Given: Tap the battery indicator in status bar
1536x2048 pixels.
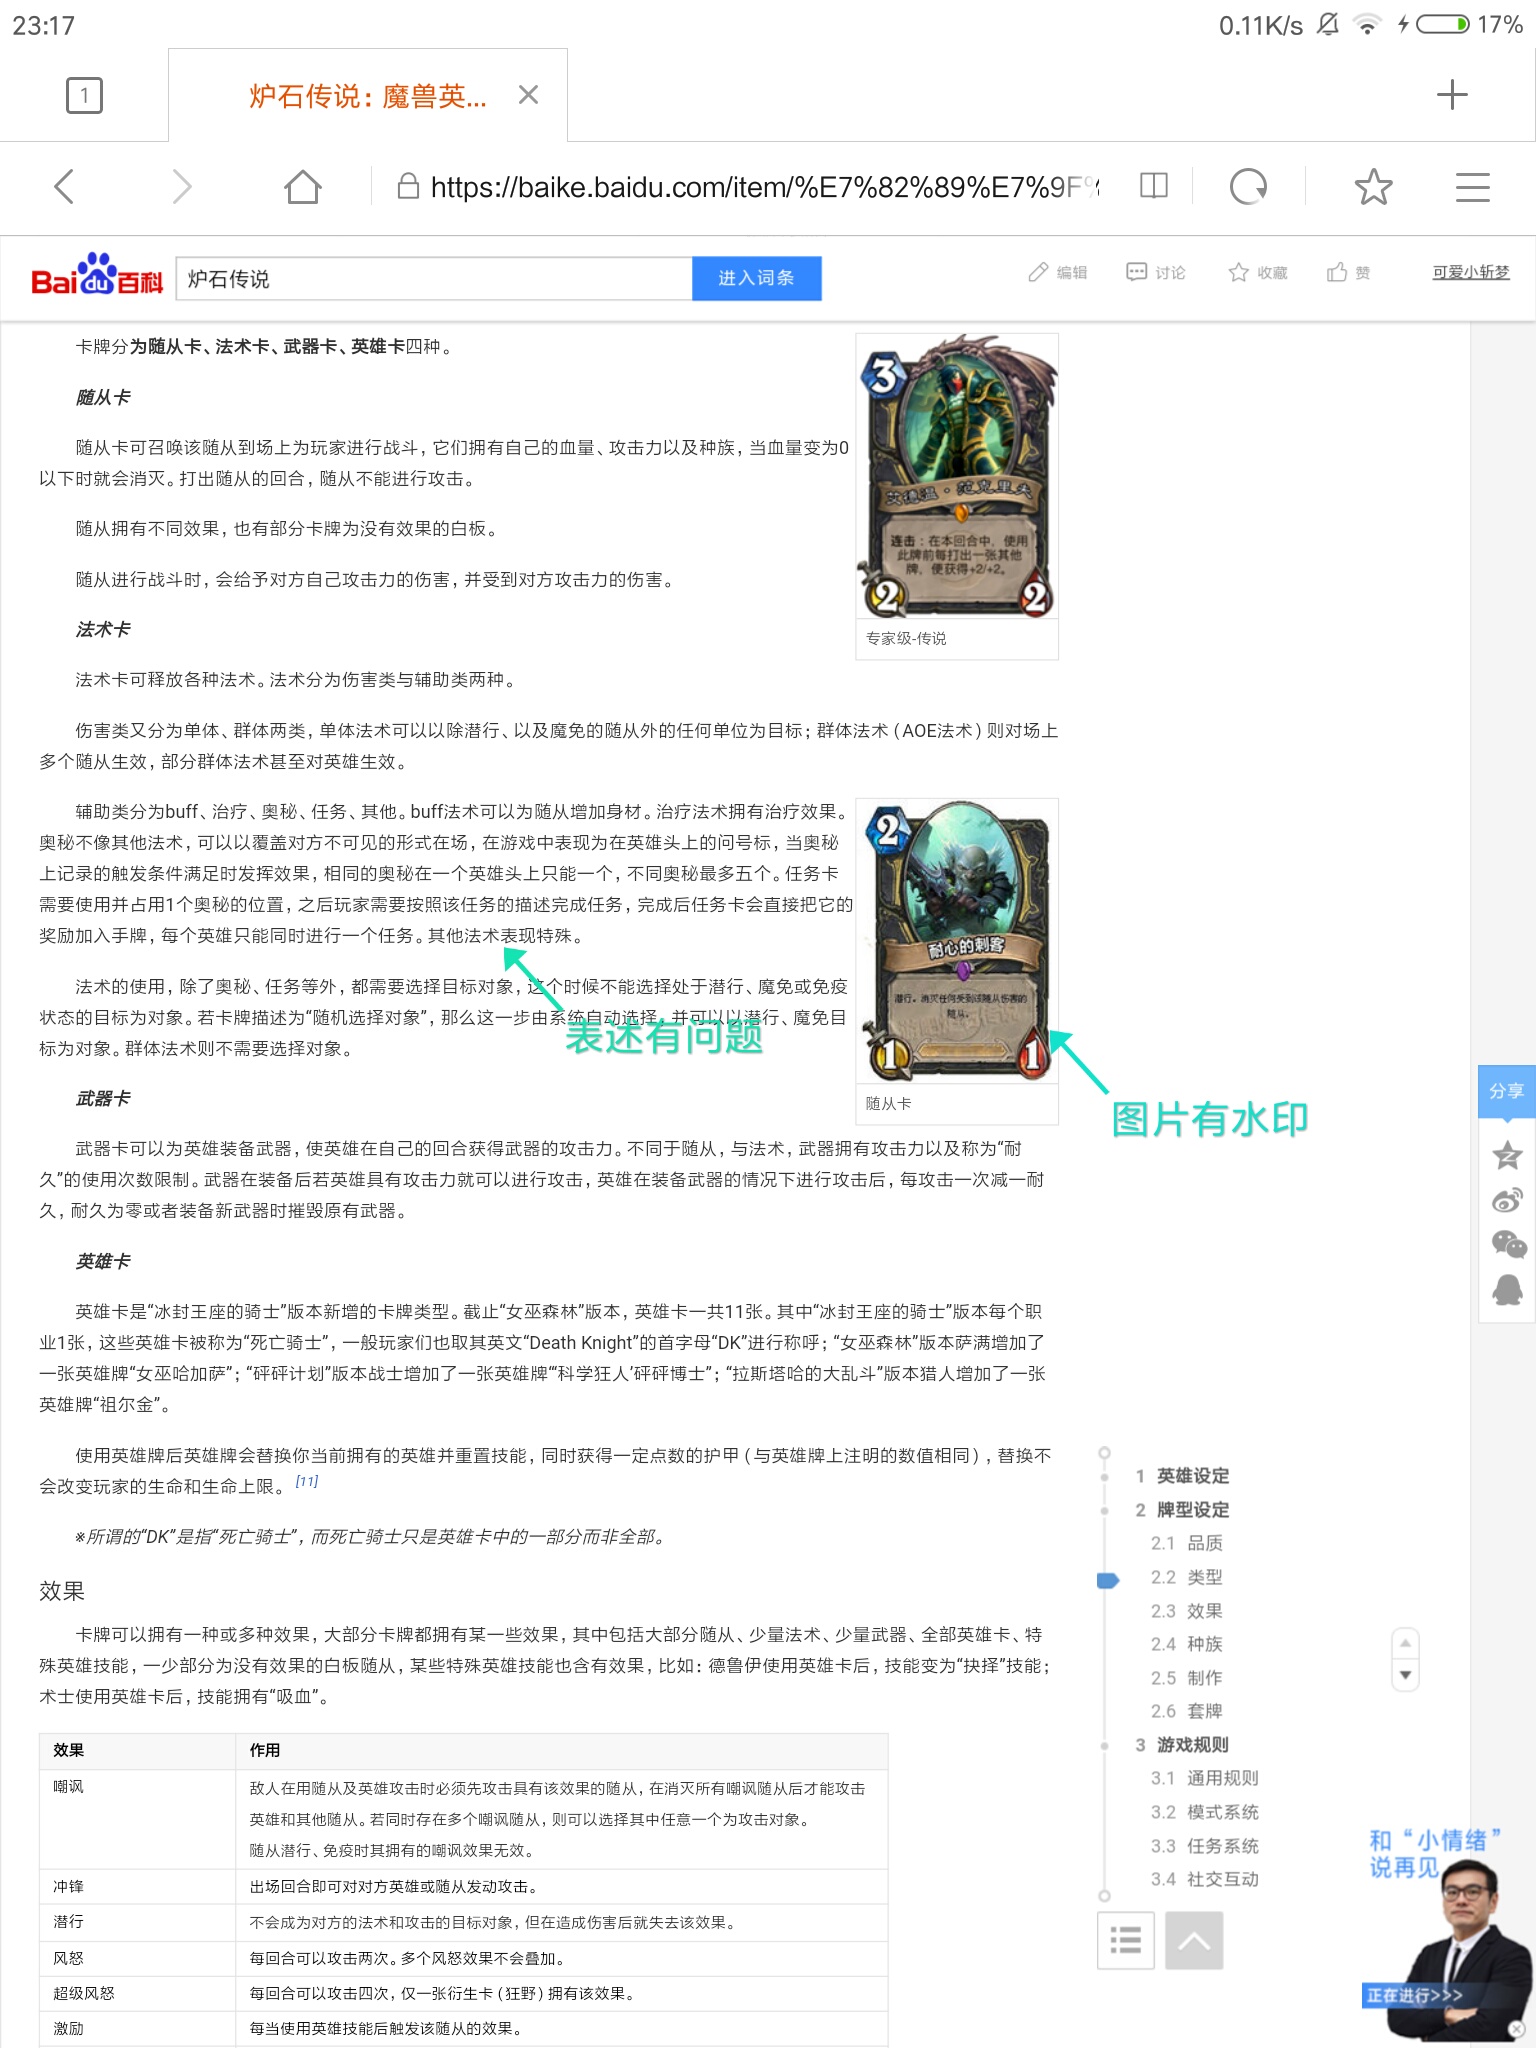Looking at the screenshot, I should [x=1443, y=24].
